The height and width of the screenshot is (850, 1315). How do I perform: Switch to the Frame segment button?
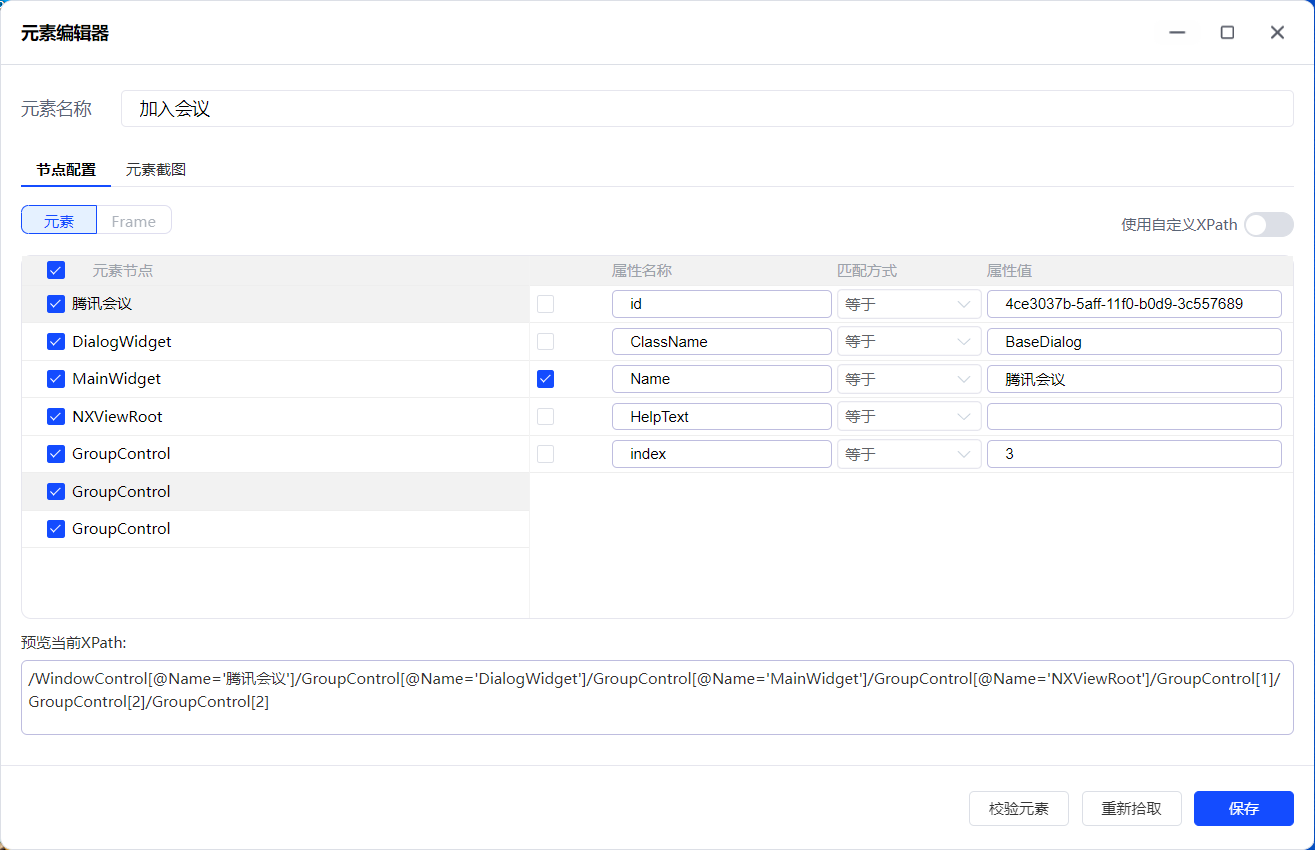(133, 221)
